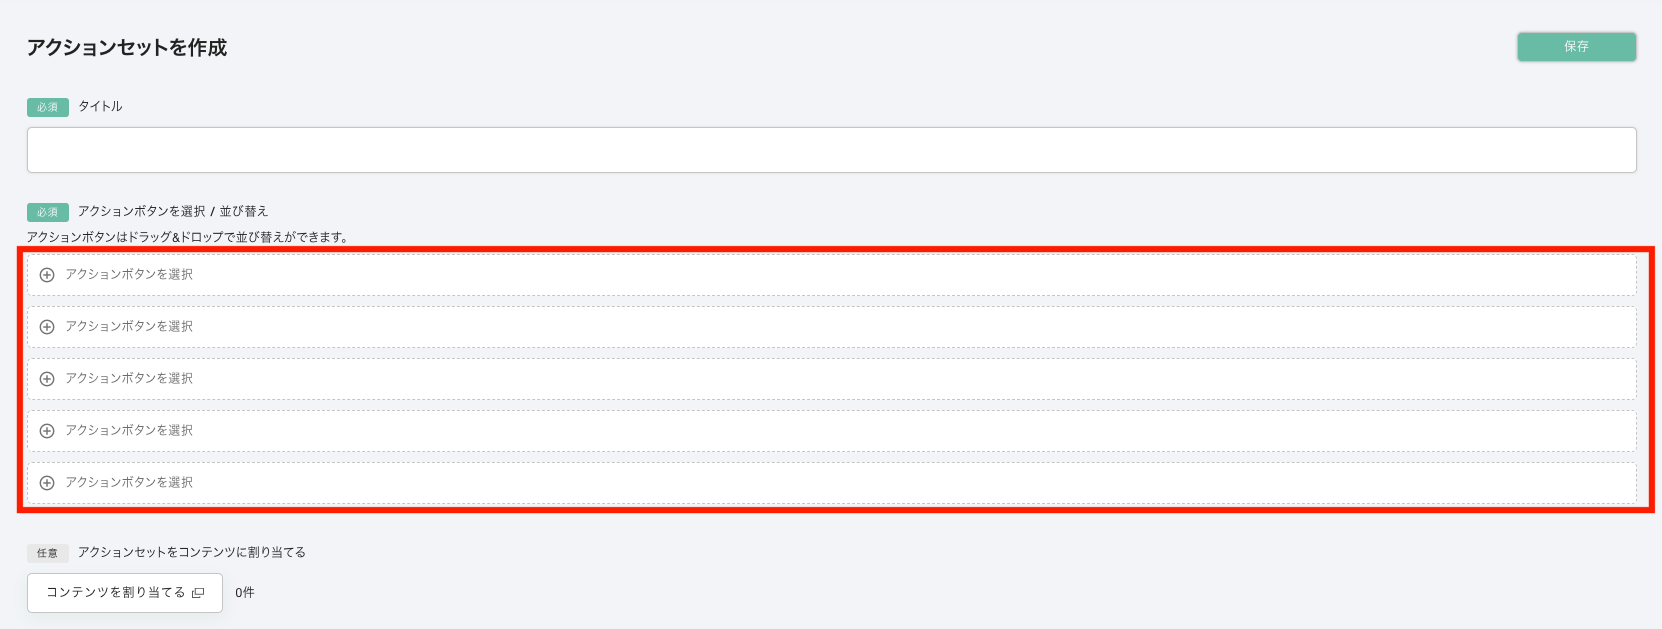Click the 必須 badge beside タイトル
Screen dimensions: 1662x629
(48, 107)
